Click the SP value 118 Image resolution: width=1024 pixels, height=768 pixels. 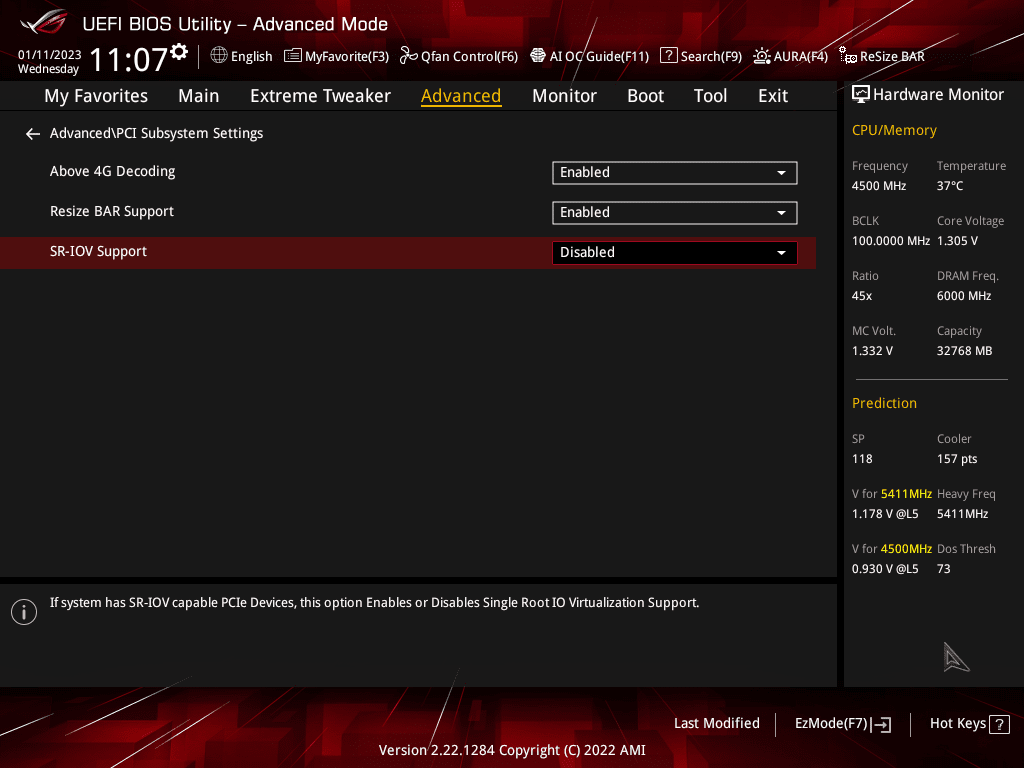[x=862, y=458]
